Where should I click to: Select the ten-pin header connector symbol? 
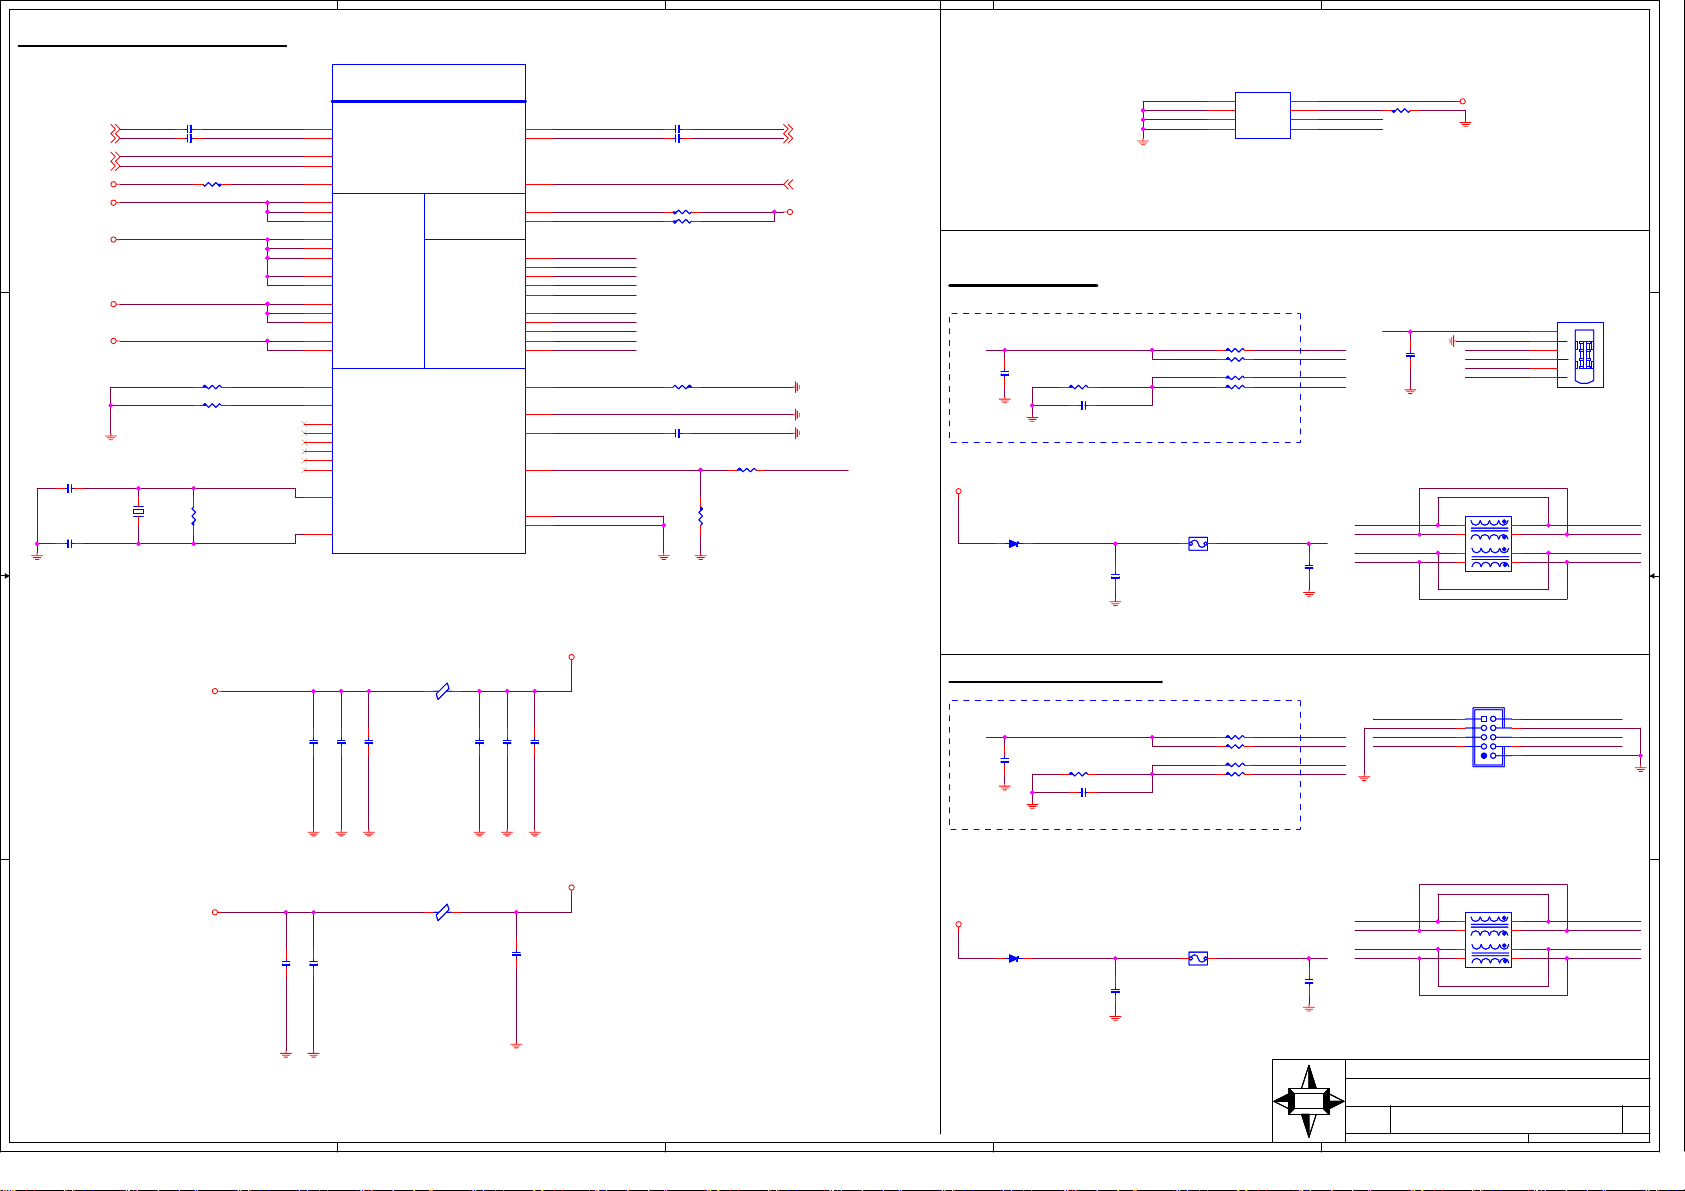[1488, 737]
